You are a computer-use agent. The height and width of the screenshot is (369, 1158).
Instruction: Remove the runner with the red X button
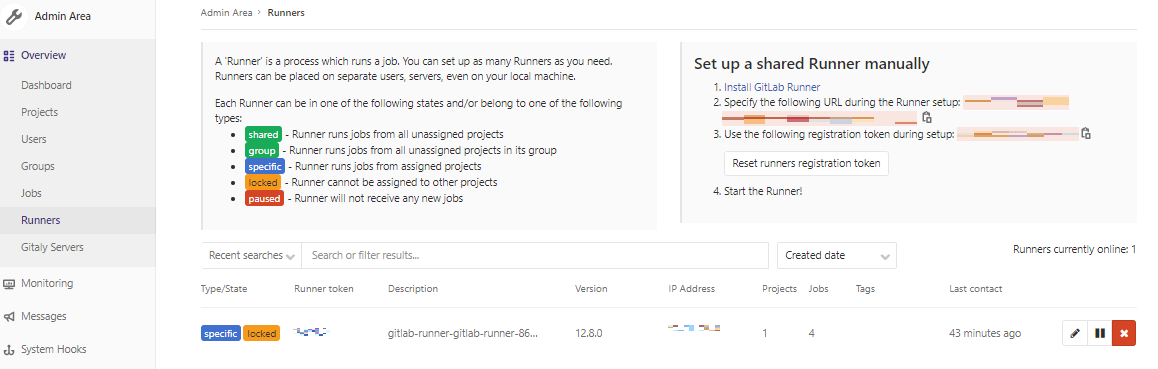pos(1124,333)
